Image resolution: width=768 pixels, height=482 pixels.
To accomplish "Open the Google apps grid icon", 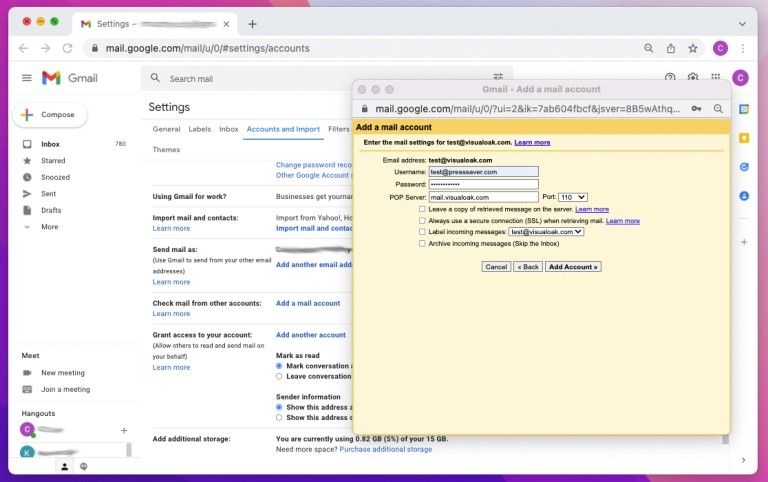I will pyautogui.click(x=716, y=77).
